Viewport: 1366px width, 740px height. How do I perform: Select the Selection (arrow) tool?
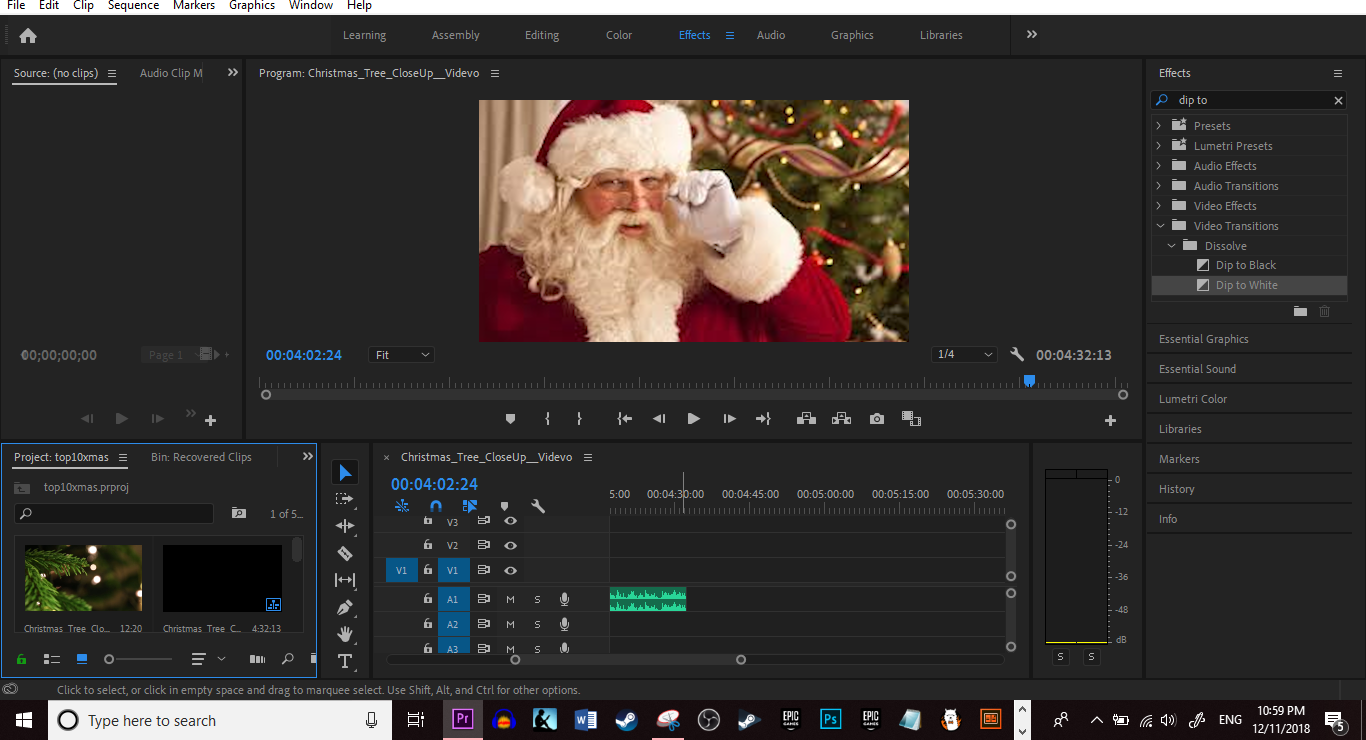point(345,472)
